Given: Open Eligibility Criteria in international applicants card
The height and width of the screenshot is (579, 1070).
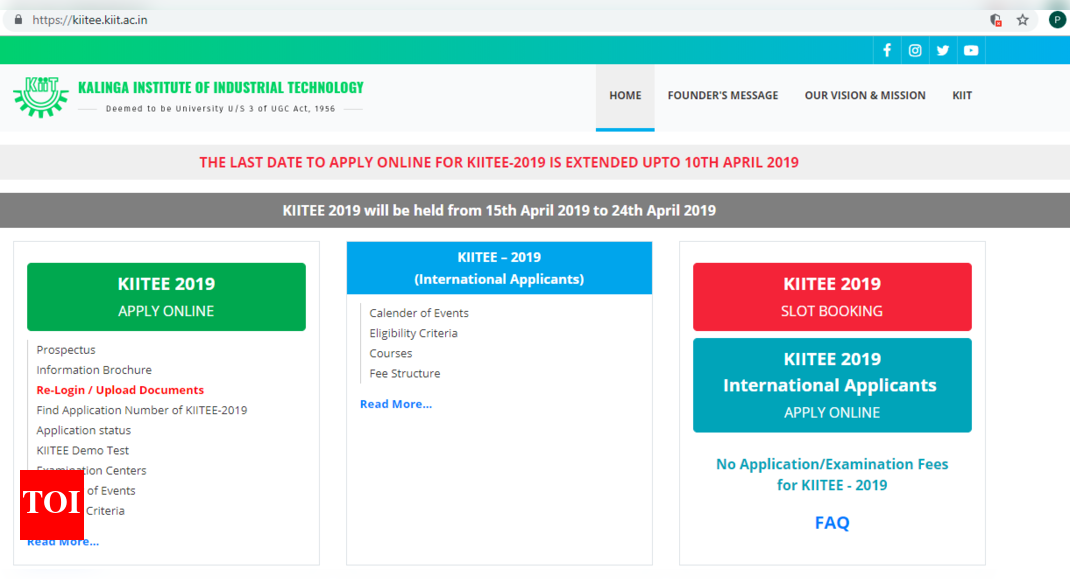Looking at the screenshot, I should (x=414, y=333).
